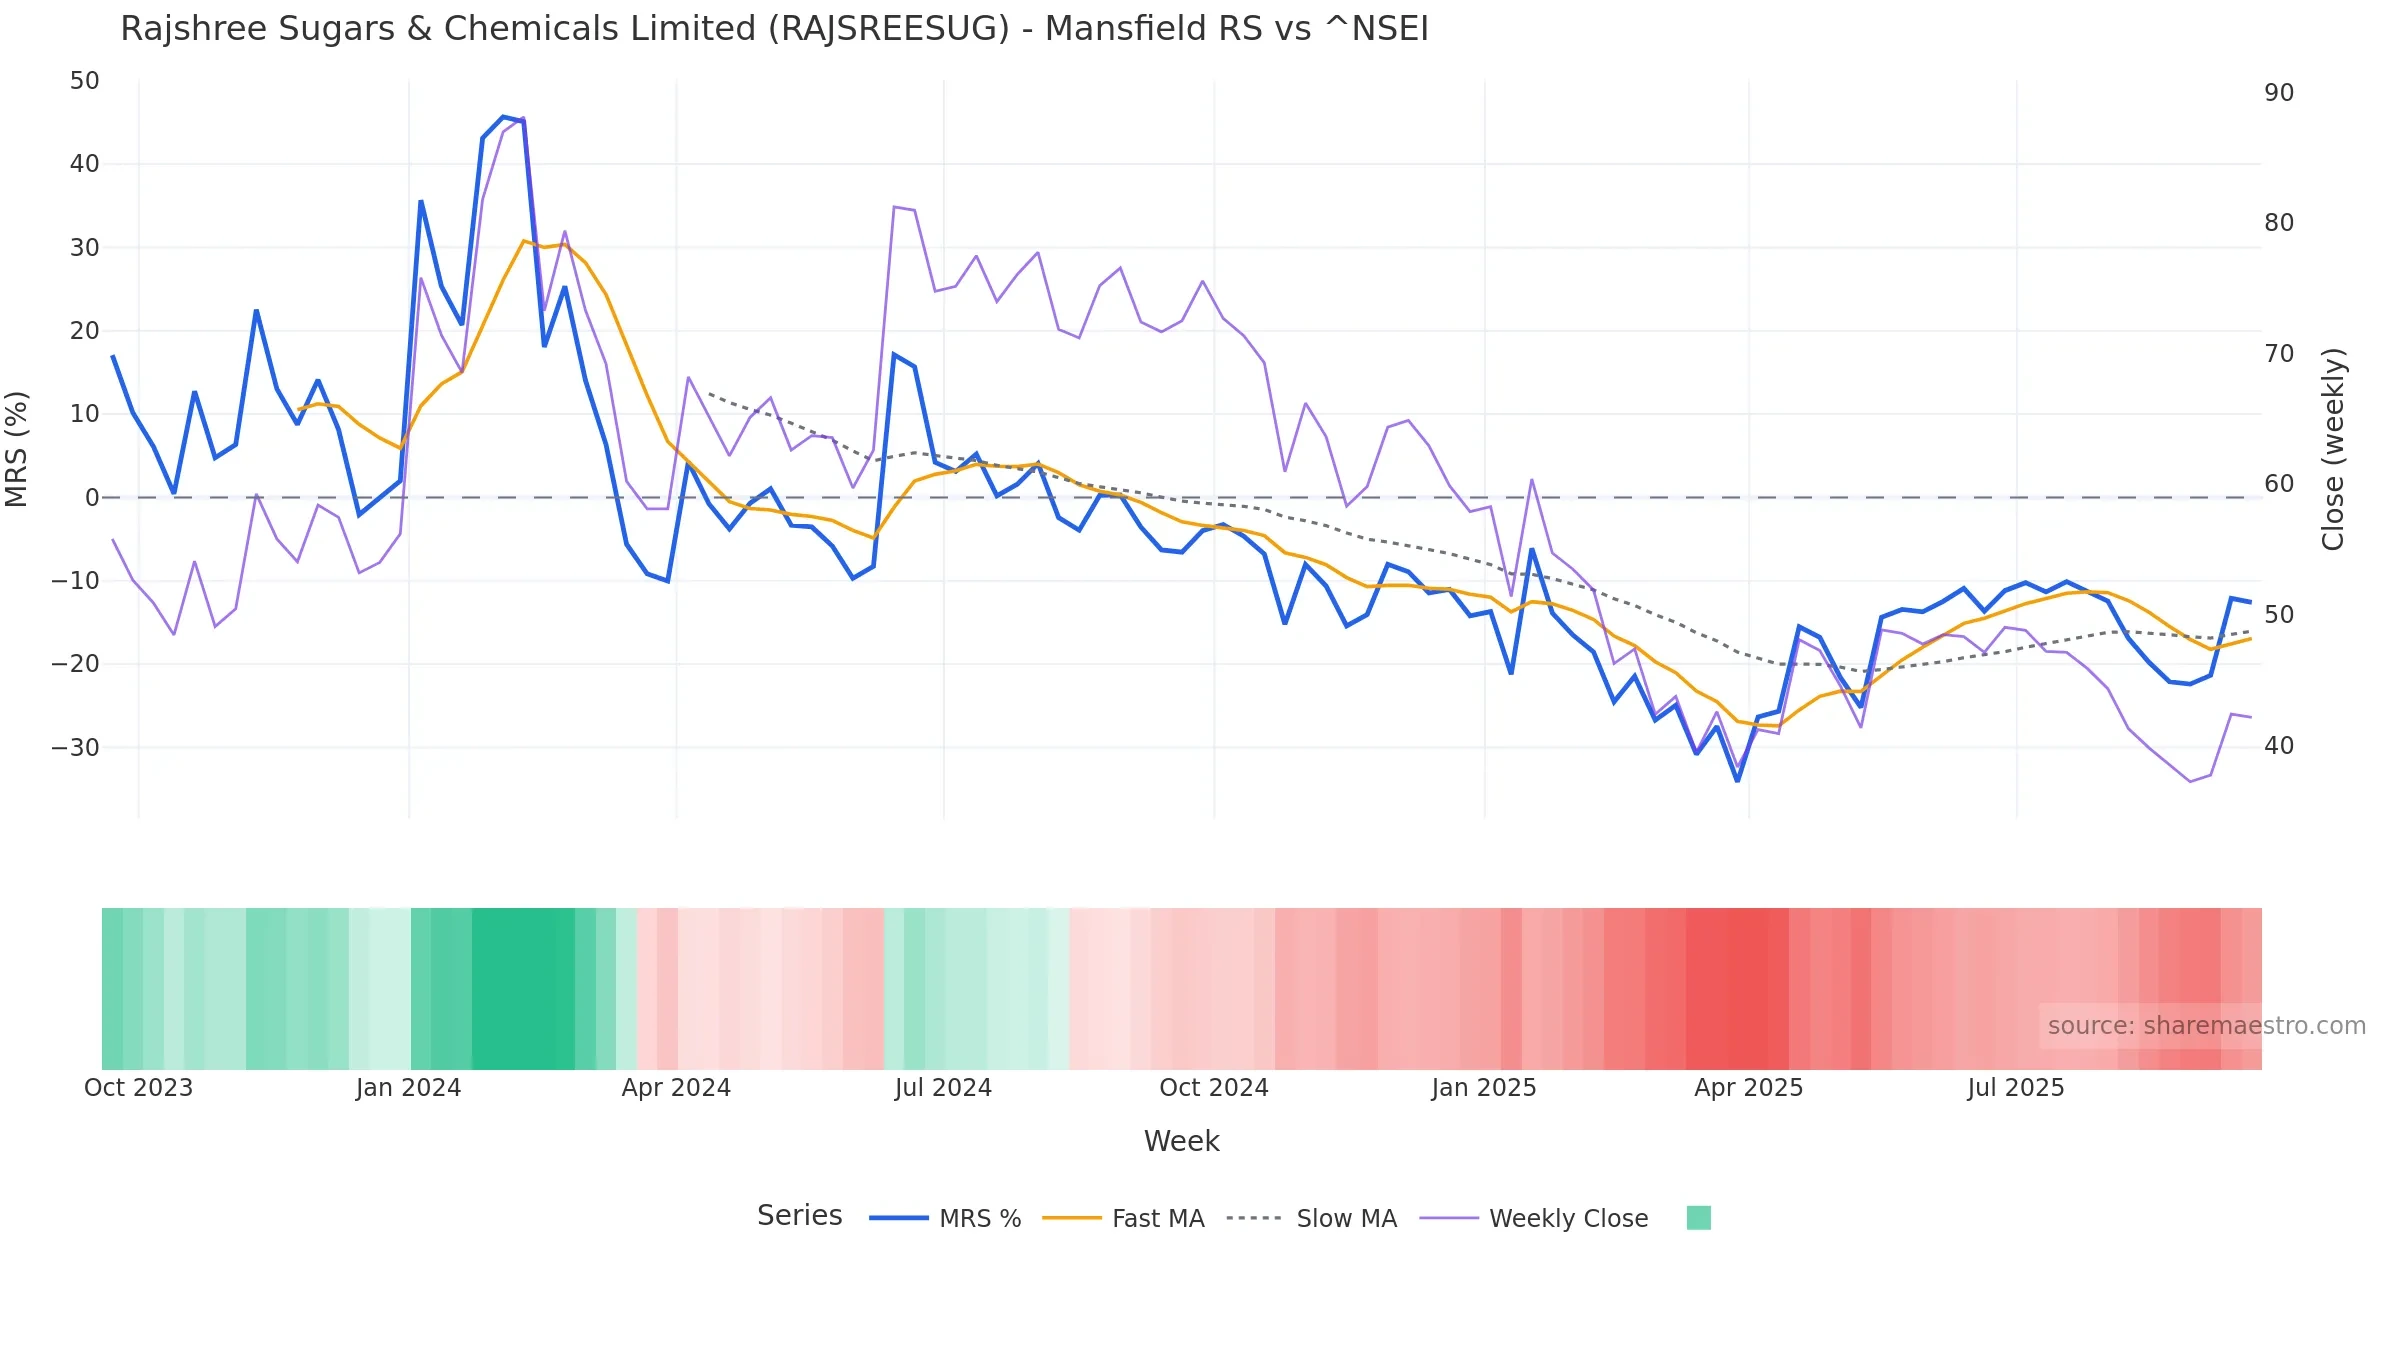Viewport: 2400px width, 1350px height.
Task: Toggle the Weekly Close legend entry
Action: (1534, 1218)
